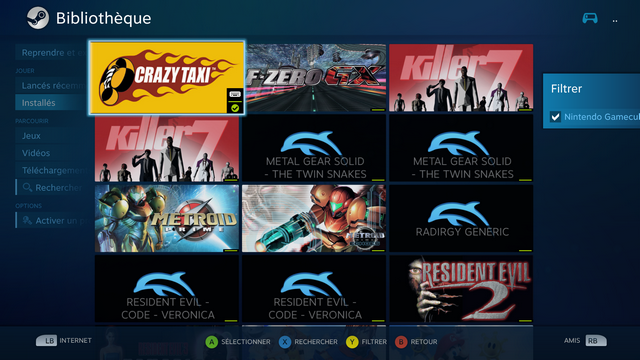This screenshot has height=360, width=640.
Task: Click the LB Internet shoulder icon
Action: [47, 340]
